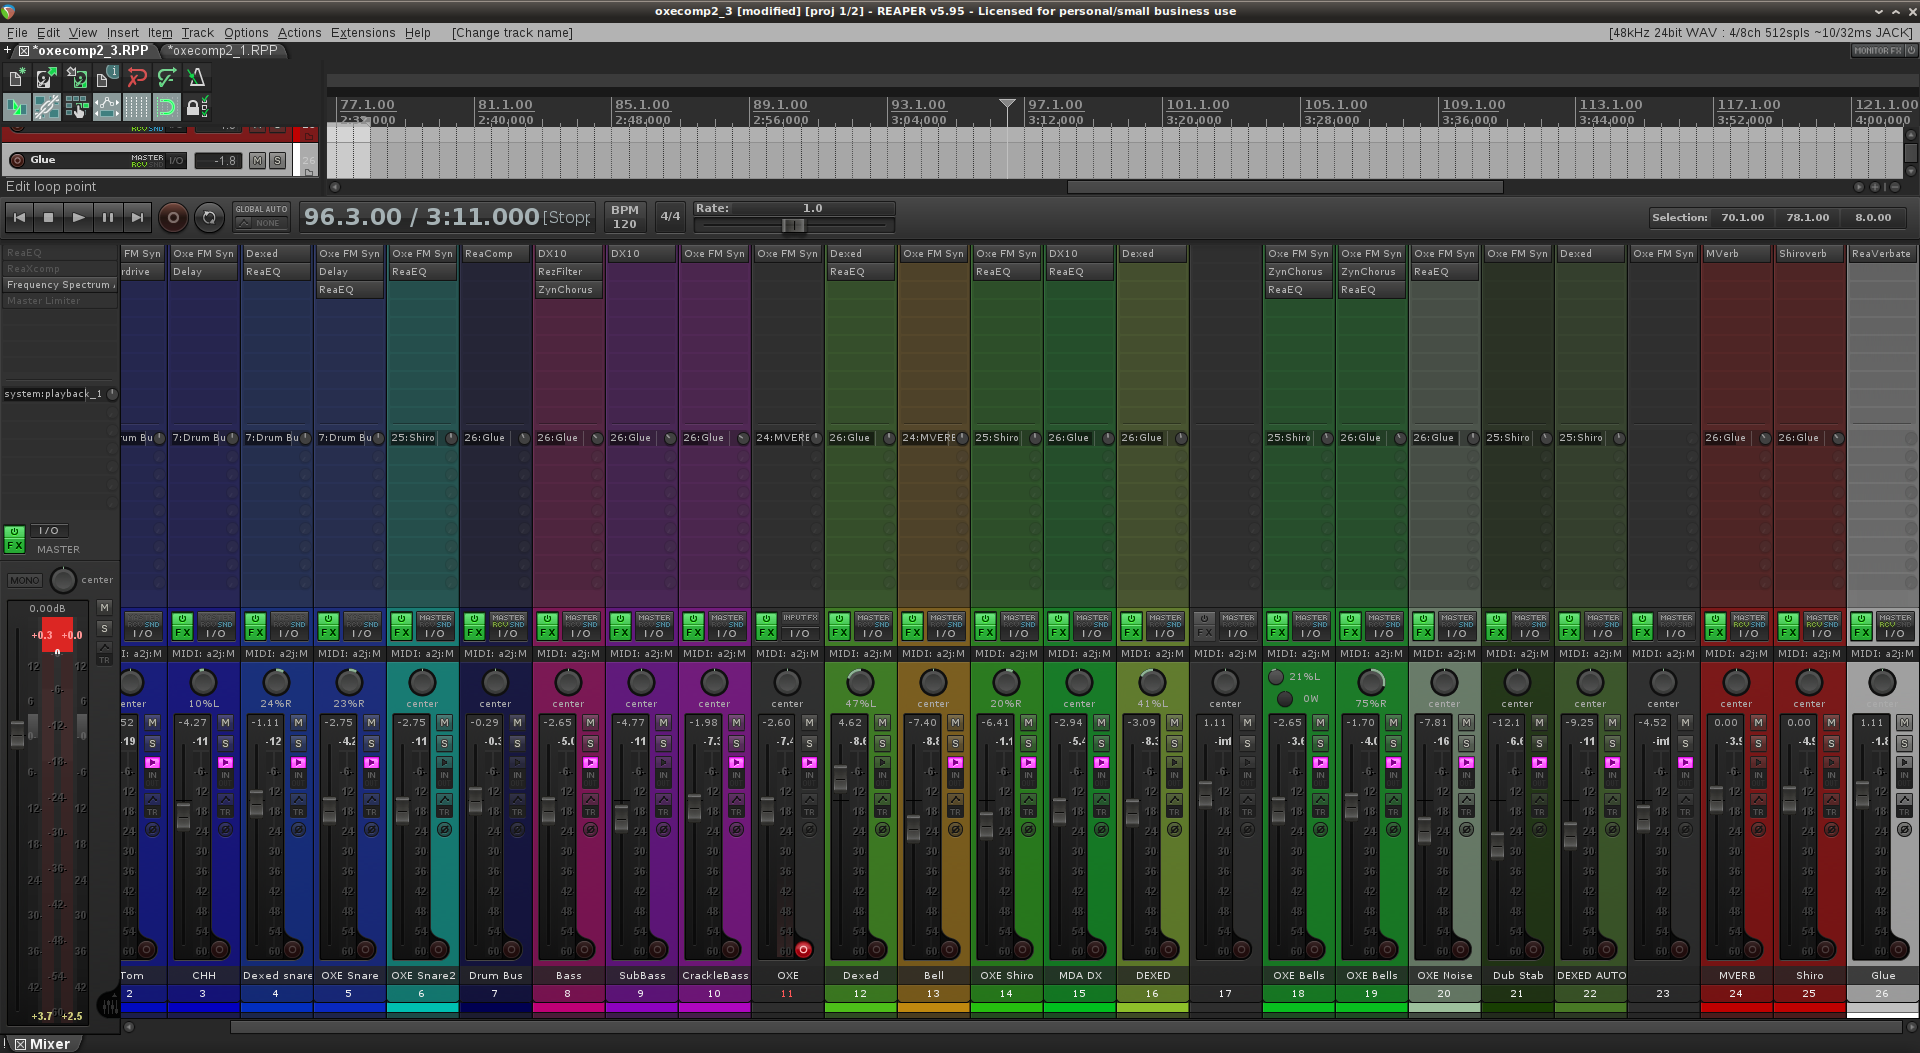Toggle the snap magnet toolbar icon

(x=167, y=107)
